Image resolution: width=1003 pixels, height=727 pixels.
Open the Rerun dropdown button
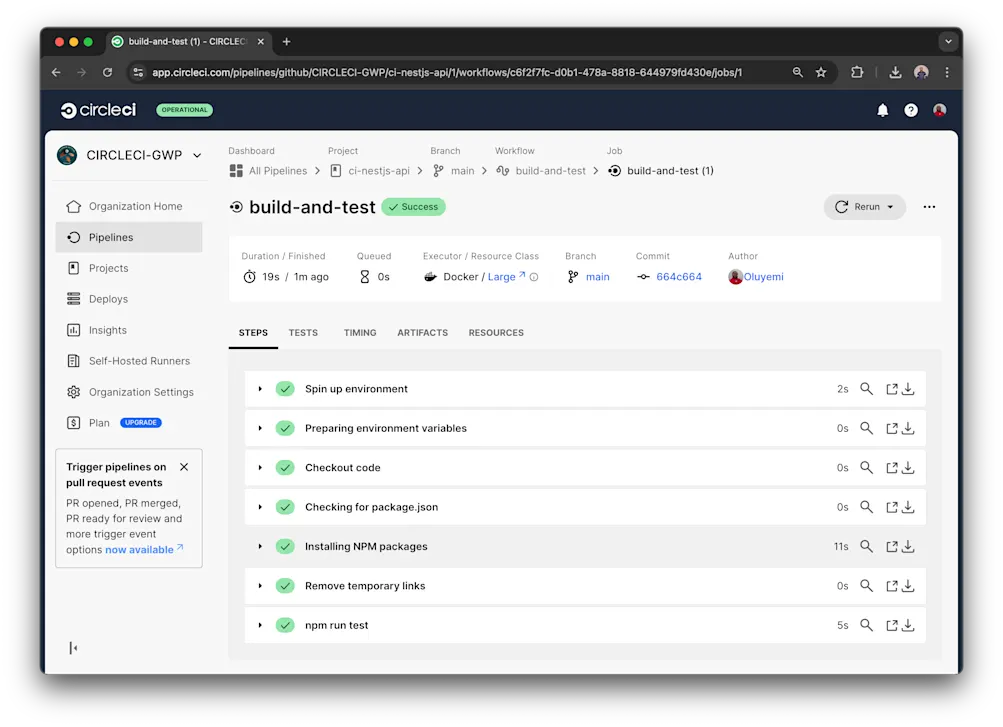point(864,207)
